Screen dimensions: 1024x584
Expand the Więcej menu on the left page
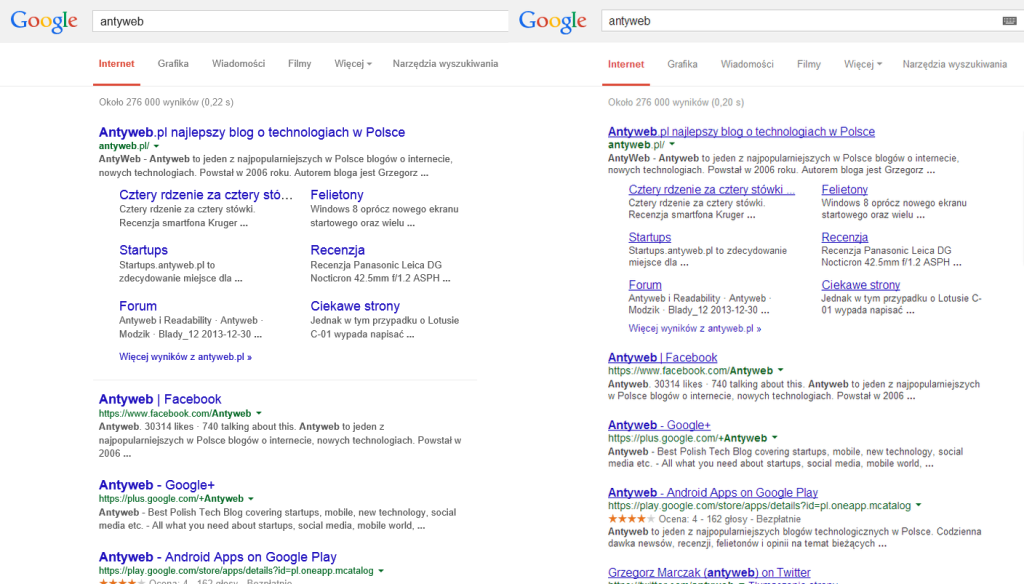coord(353,63)
